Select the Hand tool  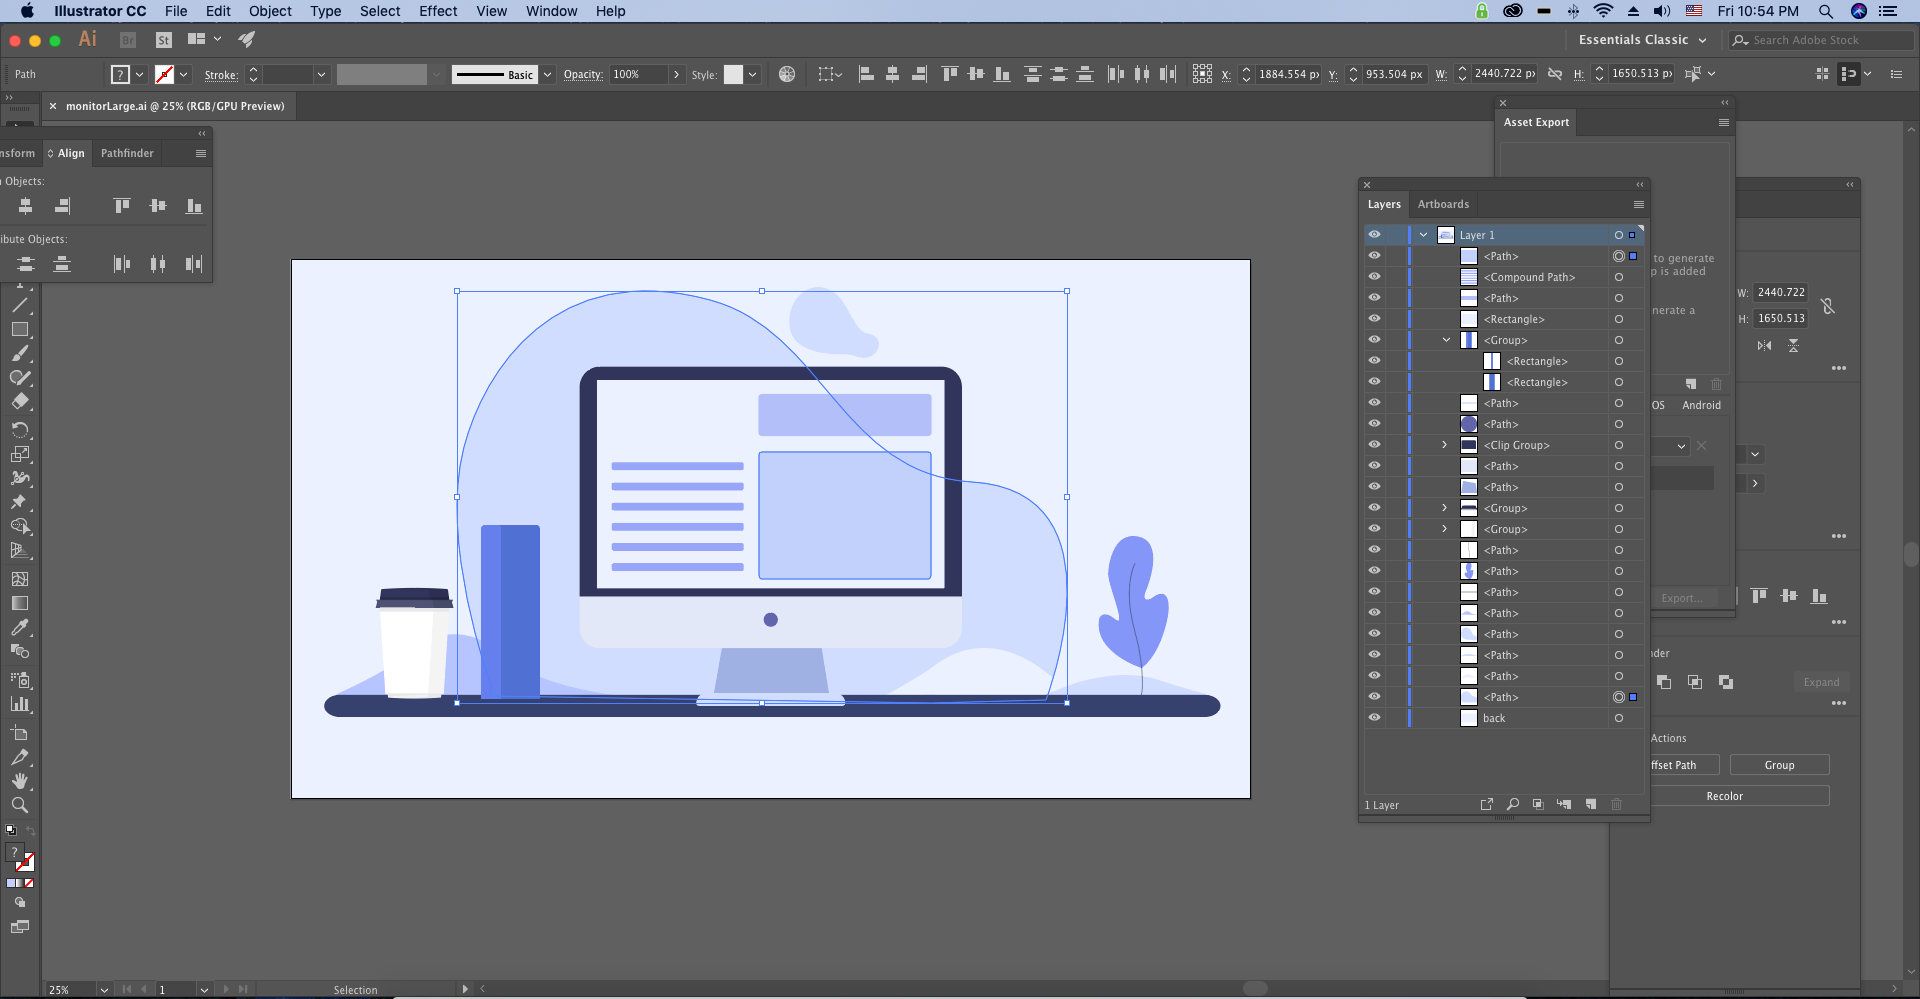[x=20, y=781]
